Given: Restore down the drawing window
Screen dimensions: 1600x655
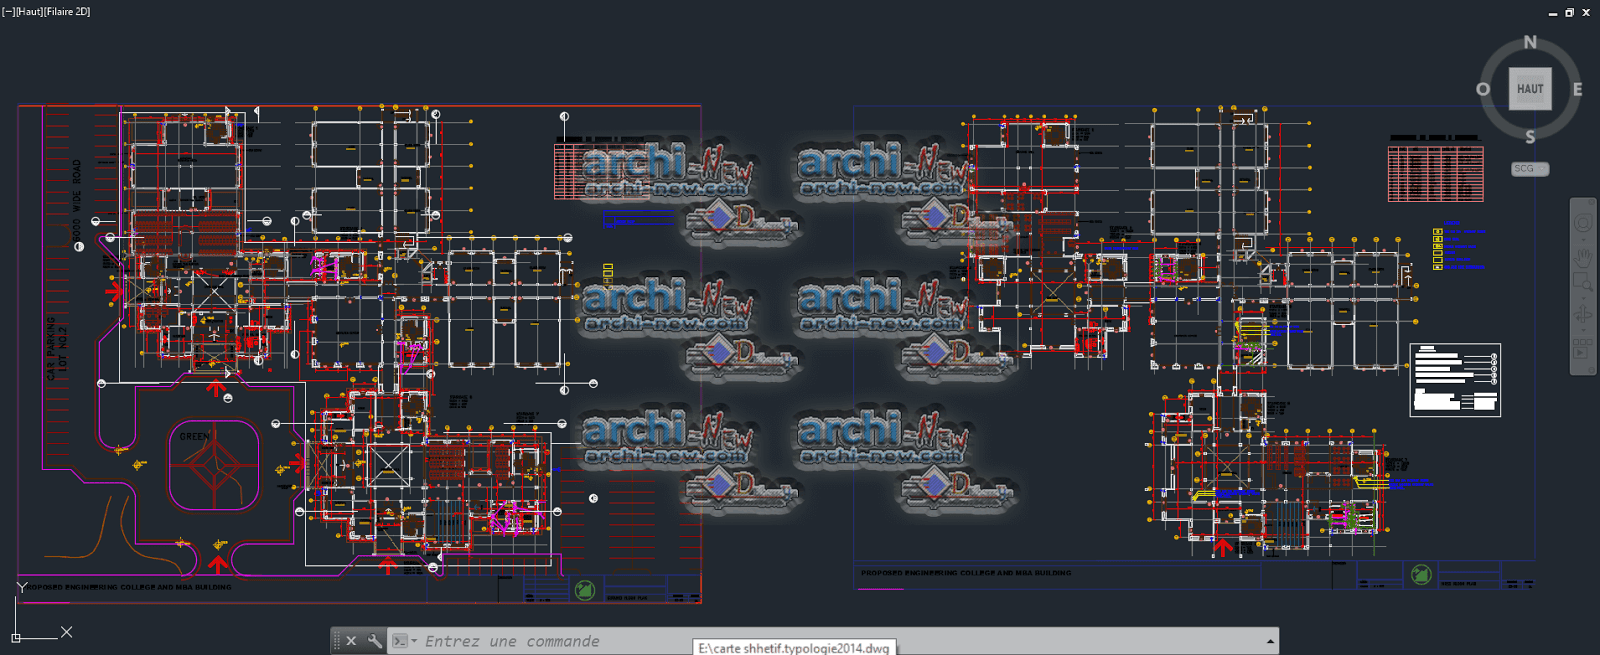Looking at the screenshot, I should click(1569, 12).
